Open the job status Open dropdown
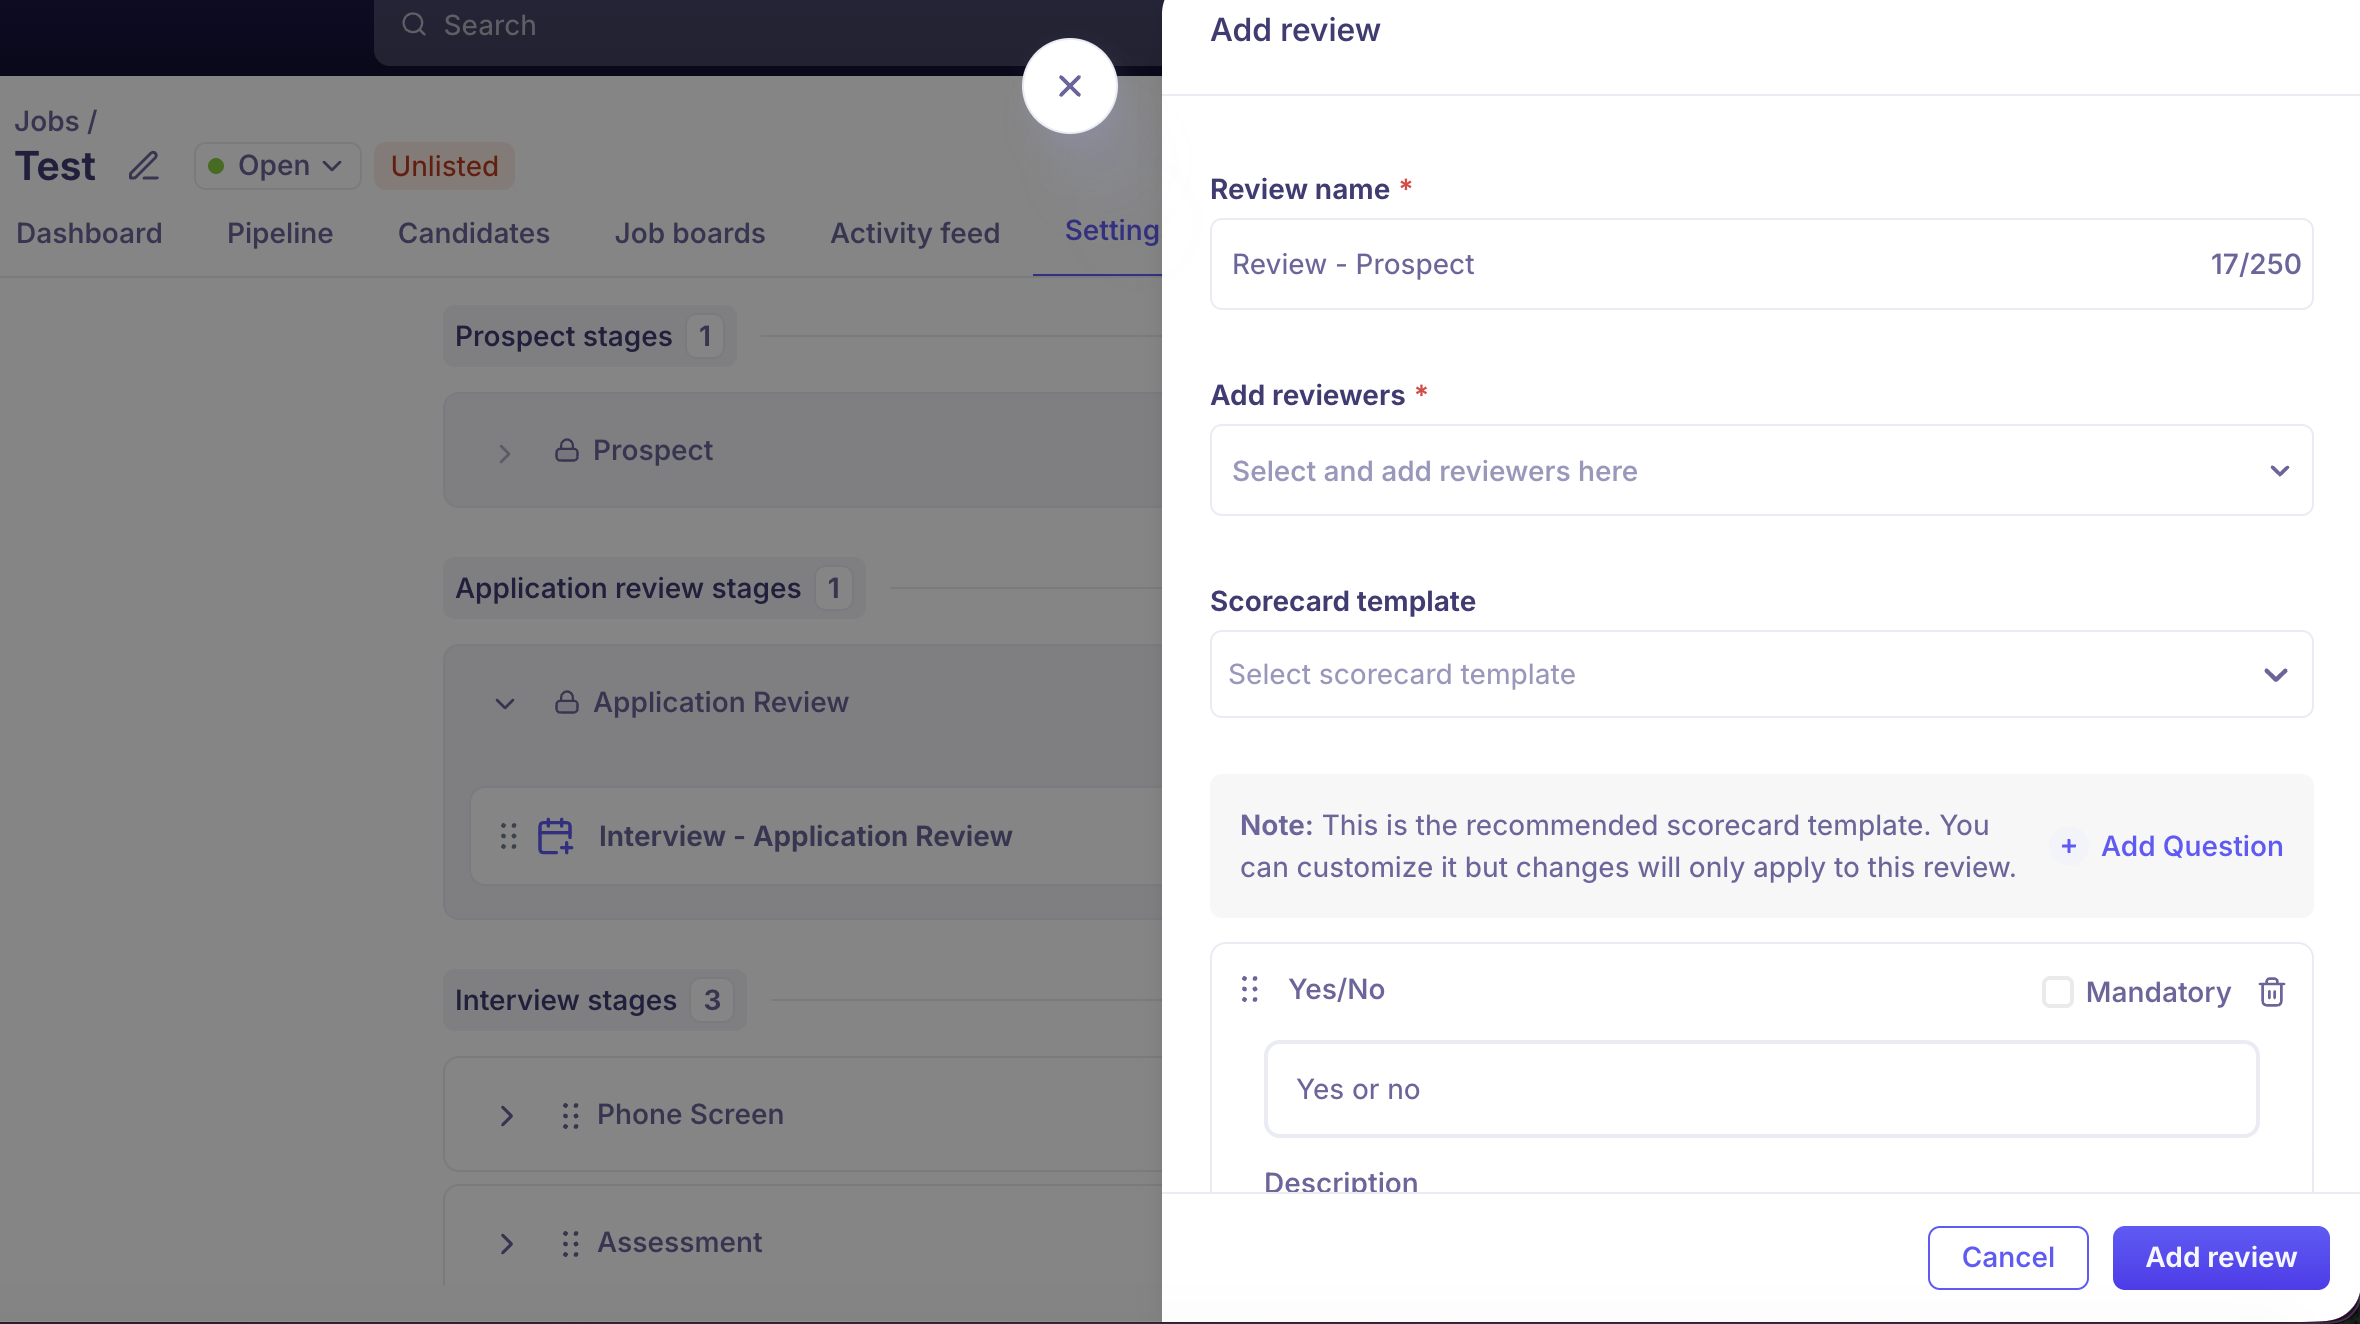This screenshot has width=2360, height=1324. pos(277,166)
